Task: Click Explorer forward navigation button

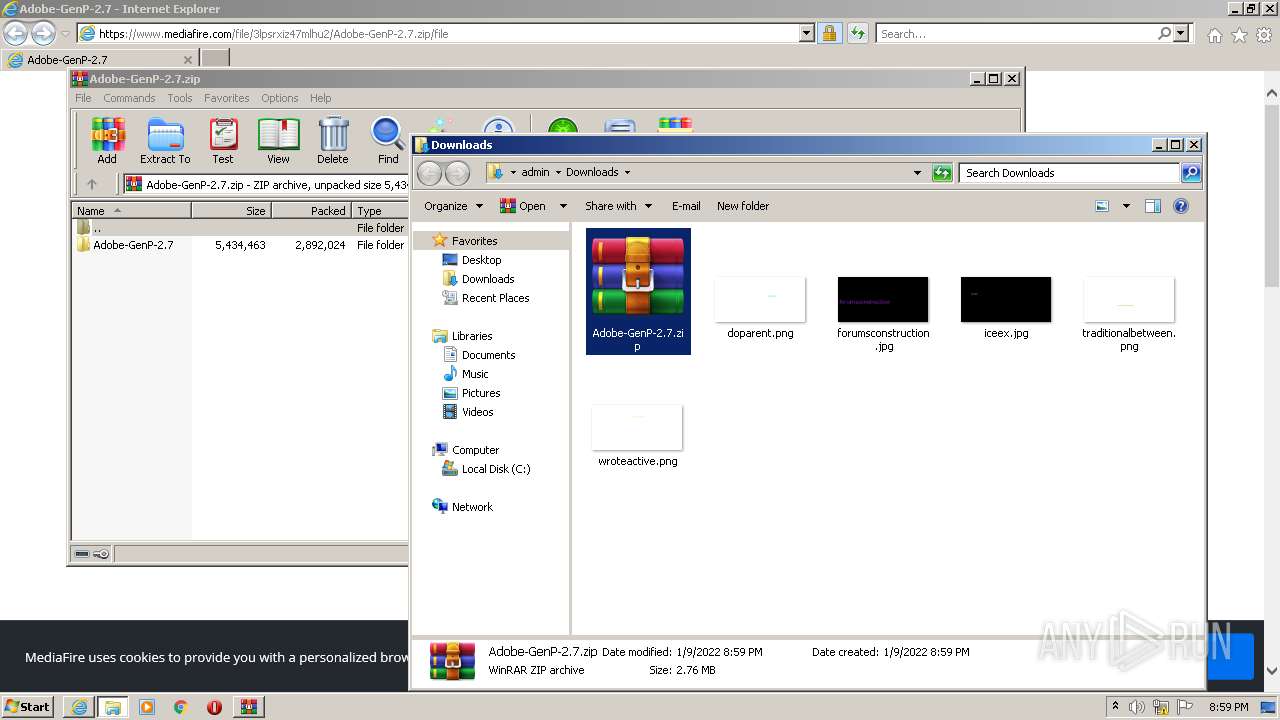Action: tap(457, 173)
